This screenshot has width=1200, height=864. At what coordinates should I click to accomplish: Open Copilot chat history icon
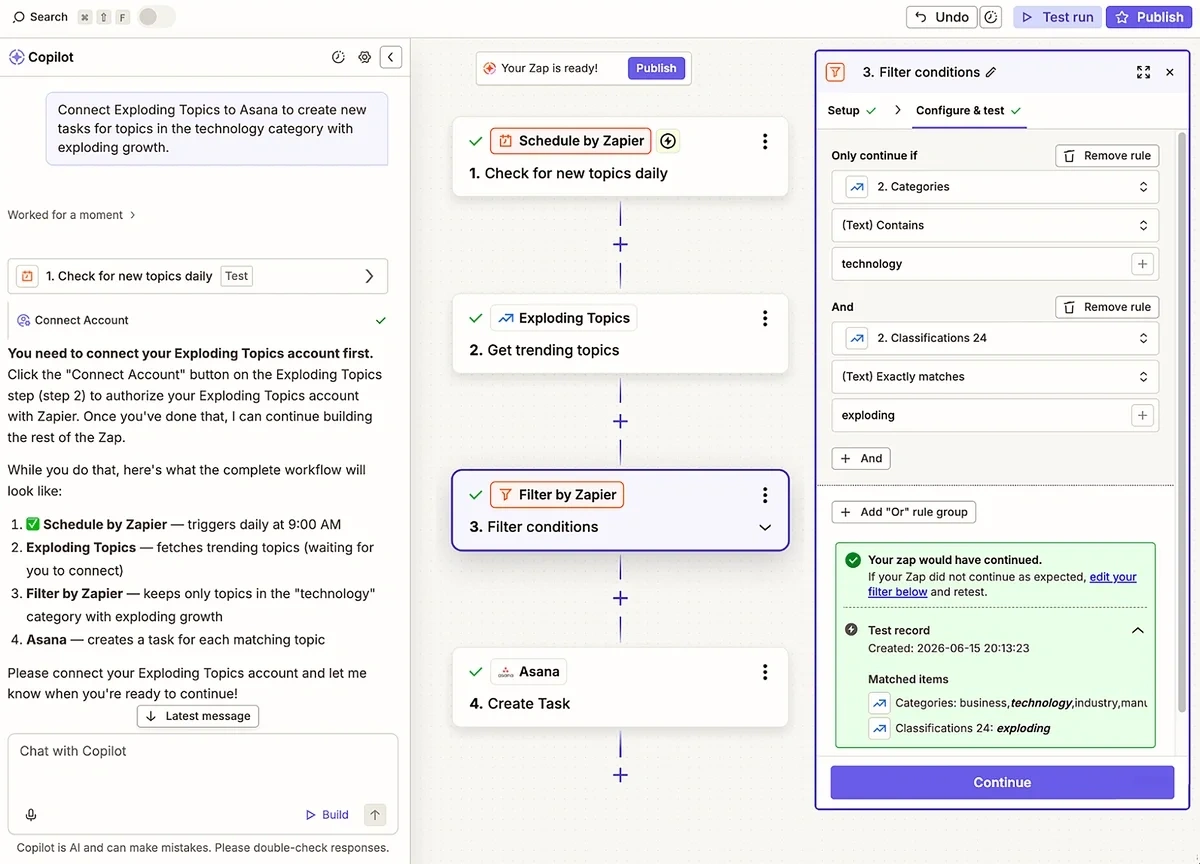(x=338, y=57)
